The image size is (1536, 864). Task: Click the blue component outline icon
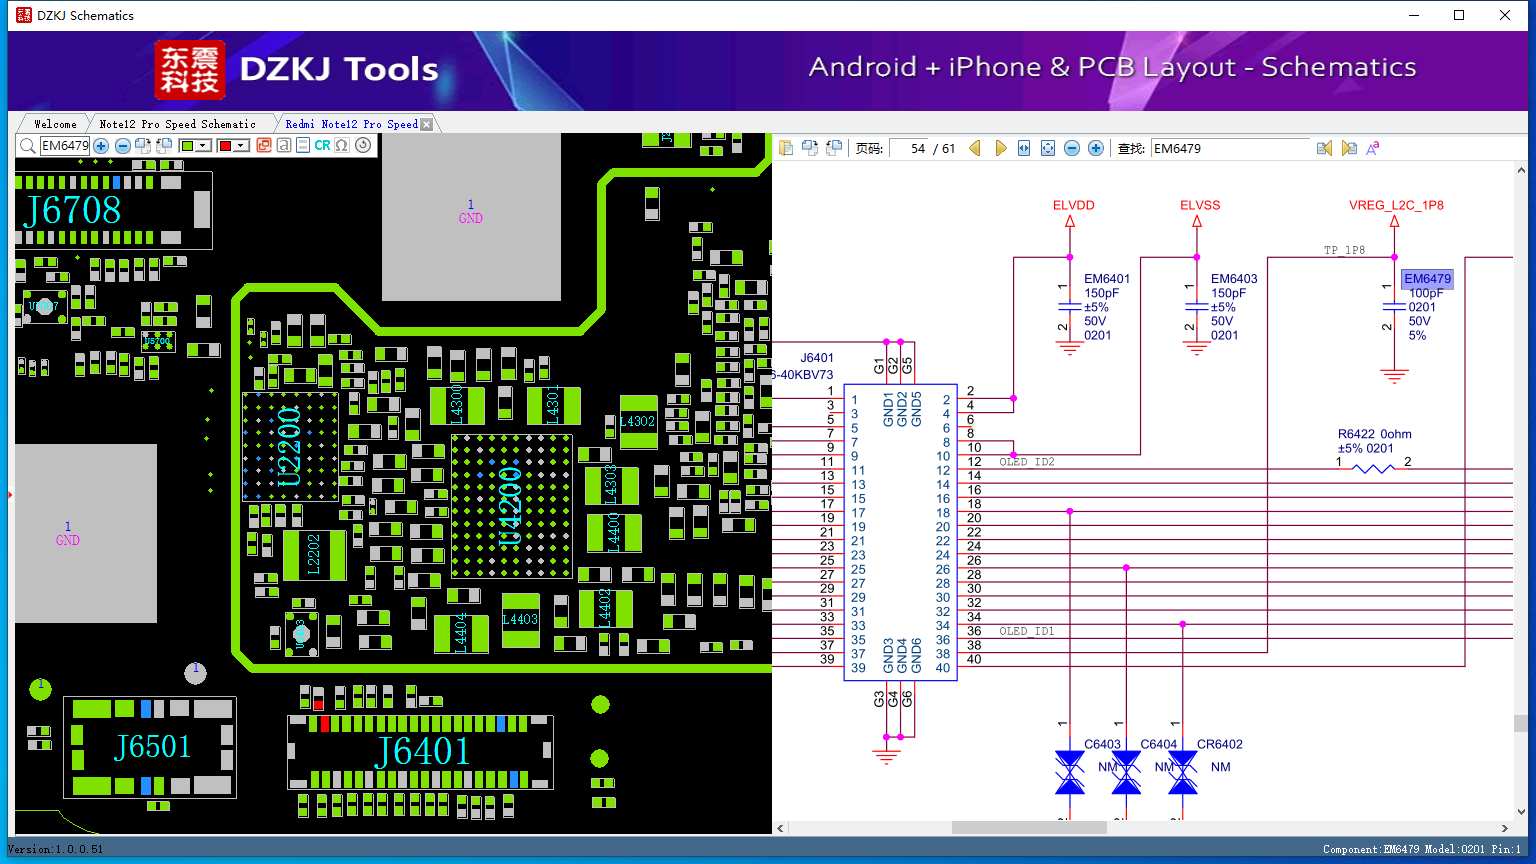[303, 146]
